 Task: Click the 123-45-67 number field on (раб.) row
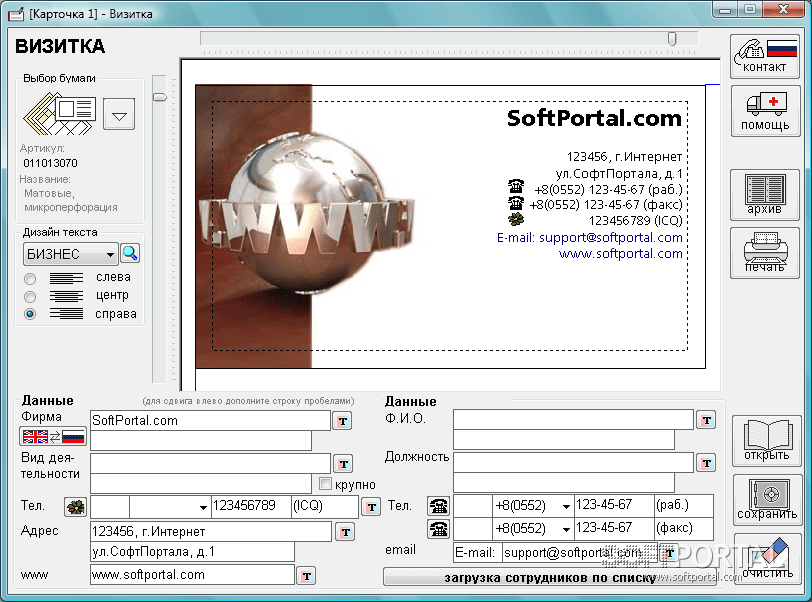coord(614,505)
